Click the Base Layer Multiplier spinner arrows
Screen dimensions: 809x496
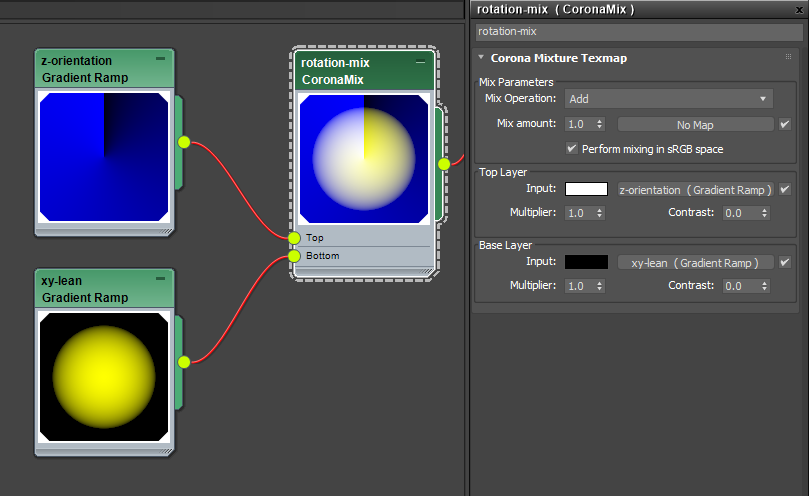coord(599,285)
